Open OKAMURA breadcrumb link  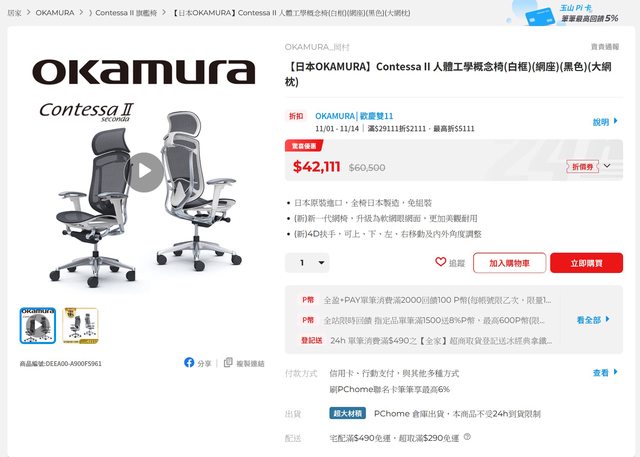click(55, 13)
